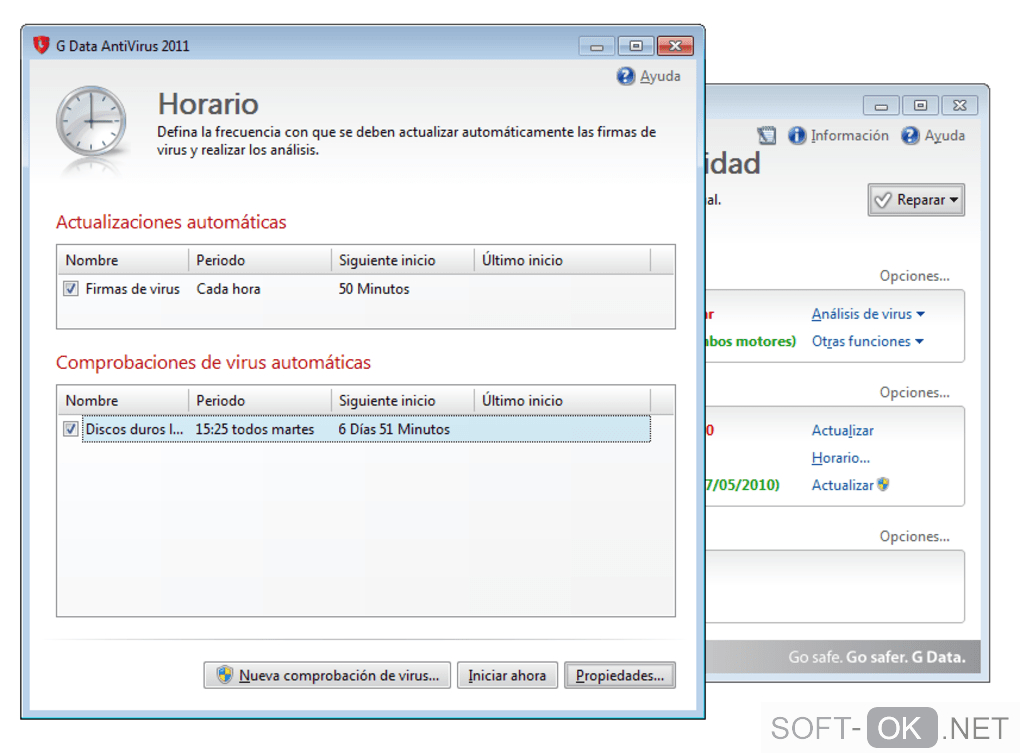
Task: Select the '6 Días 51 Minutos' cell
Action: click(394, 429)
